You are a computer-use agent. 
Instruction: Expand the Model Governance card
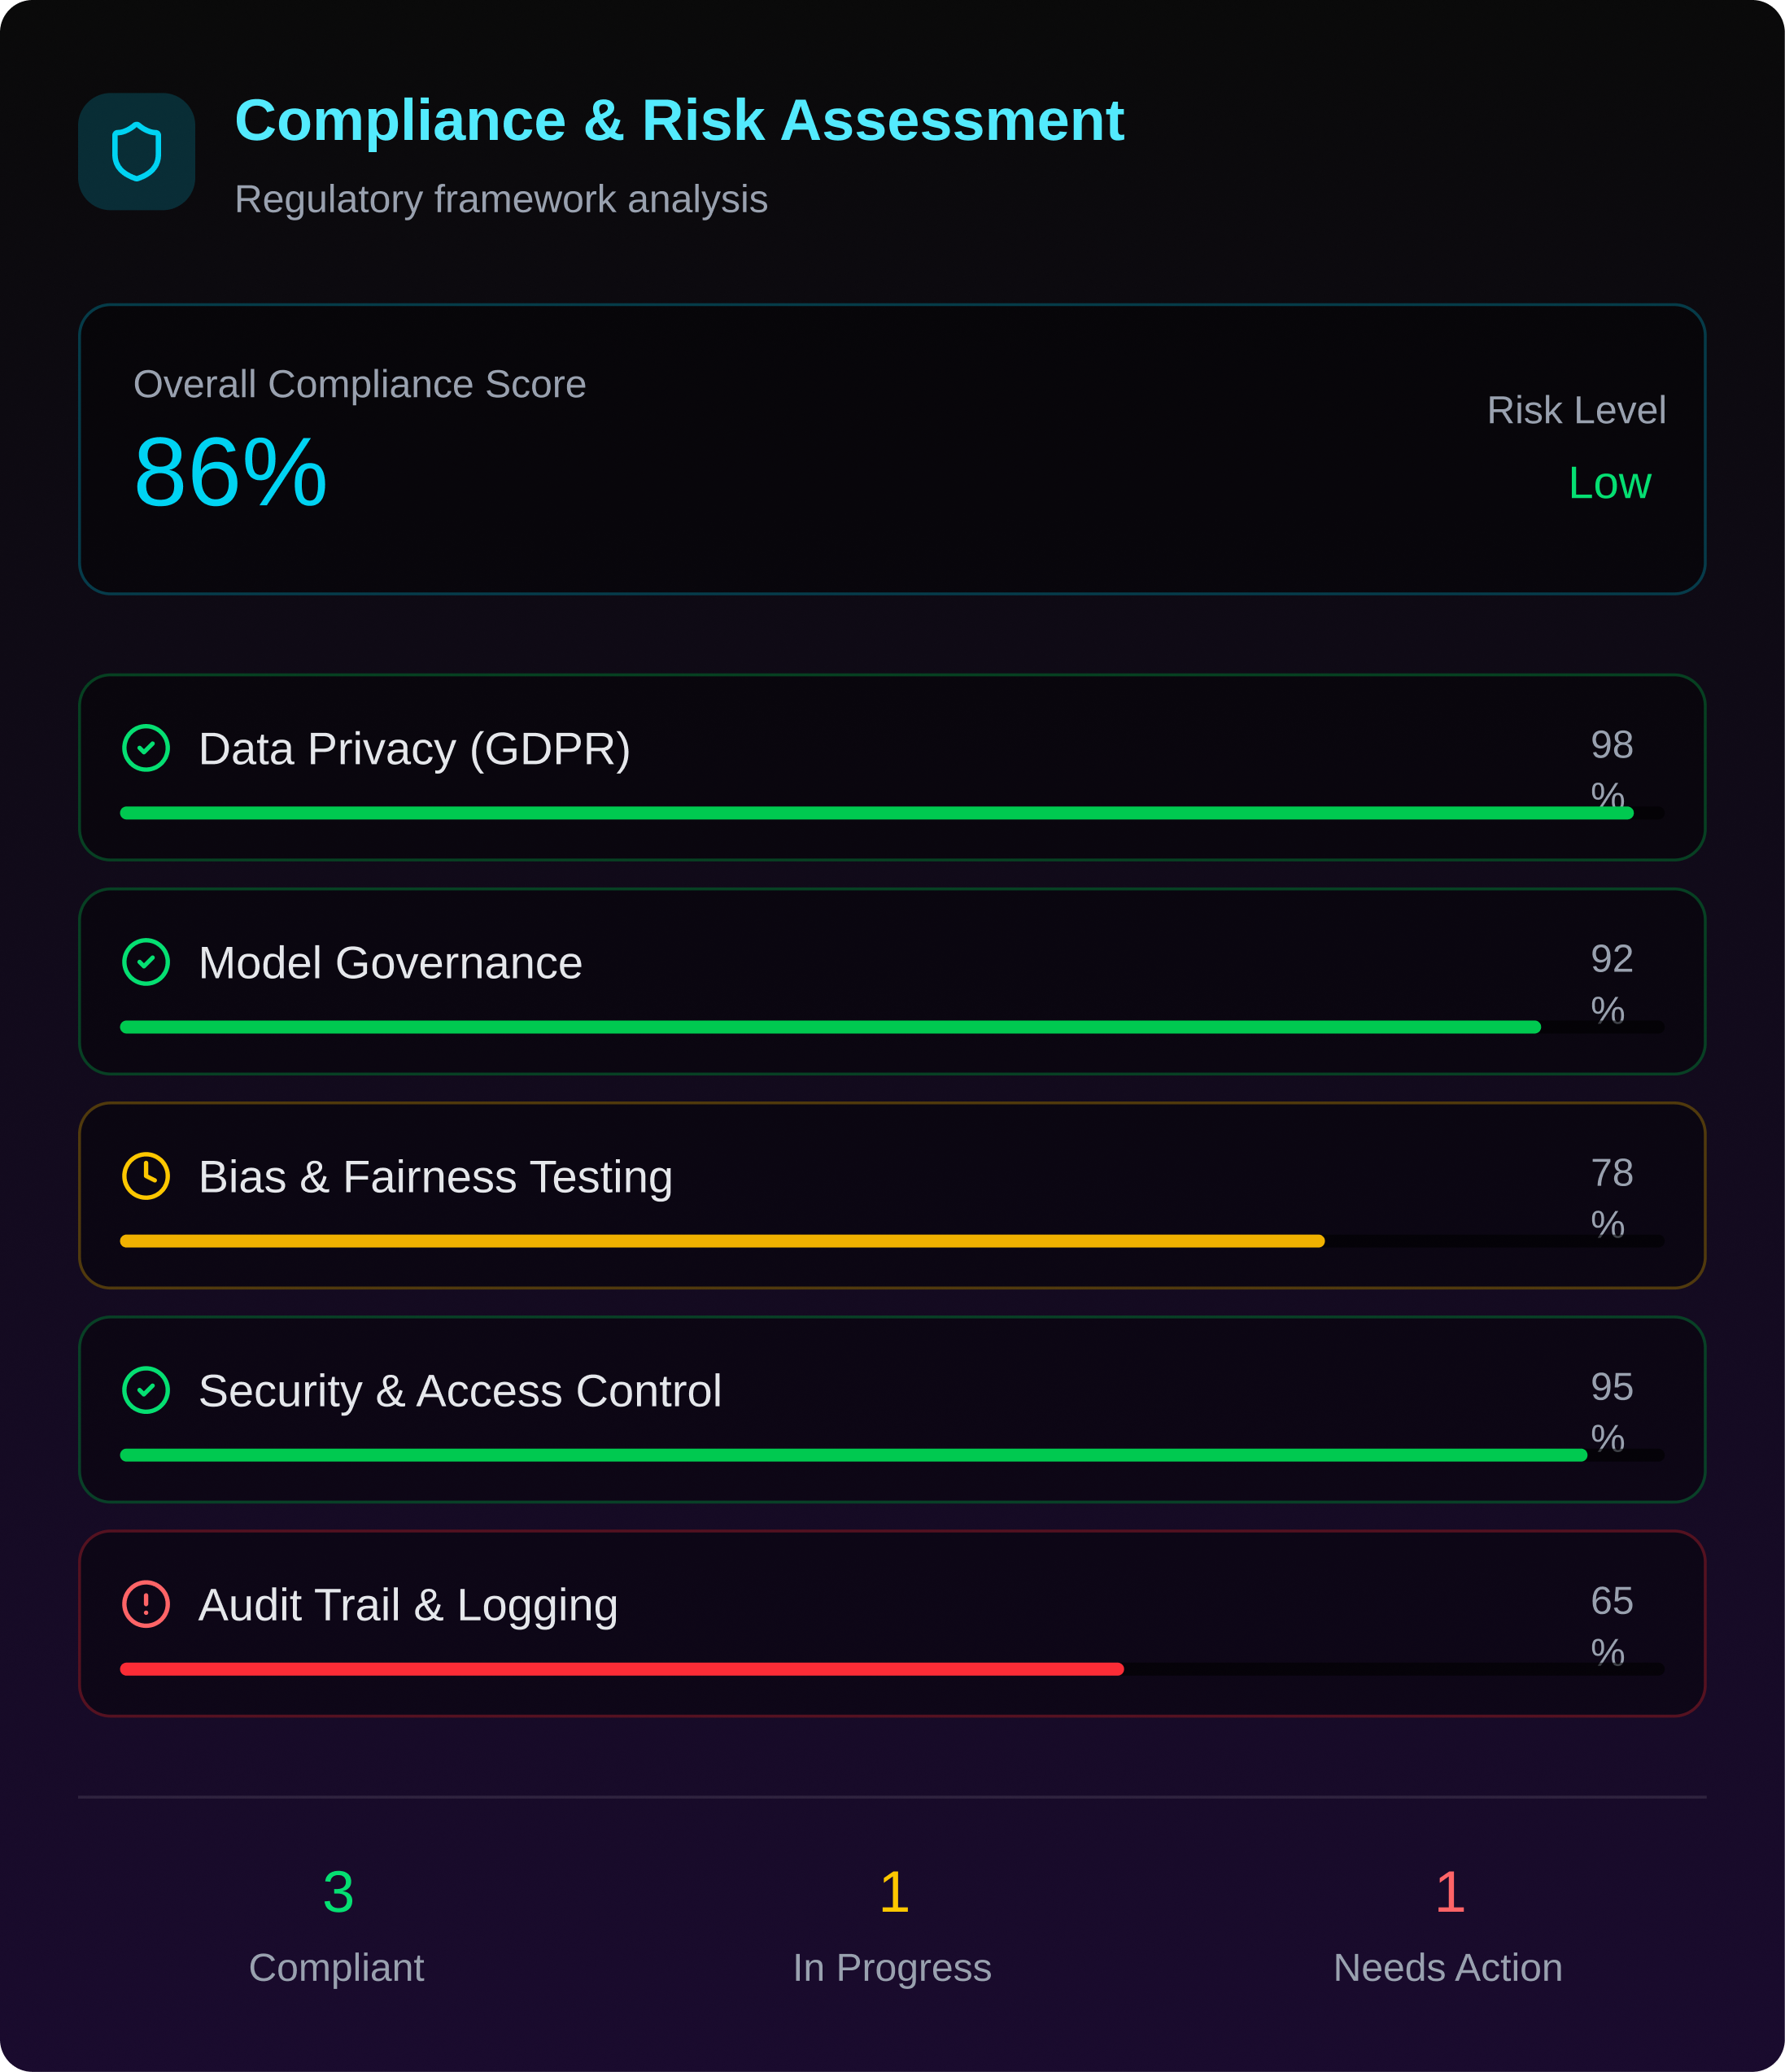click(x=892, y=980)
